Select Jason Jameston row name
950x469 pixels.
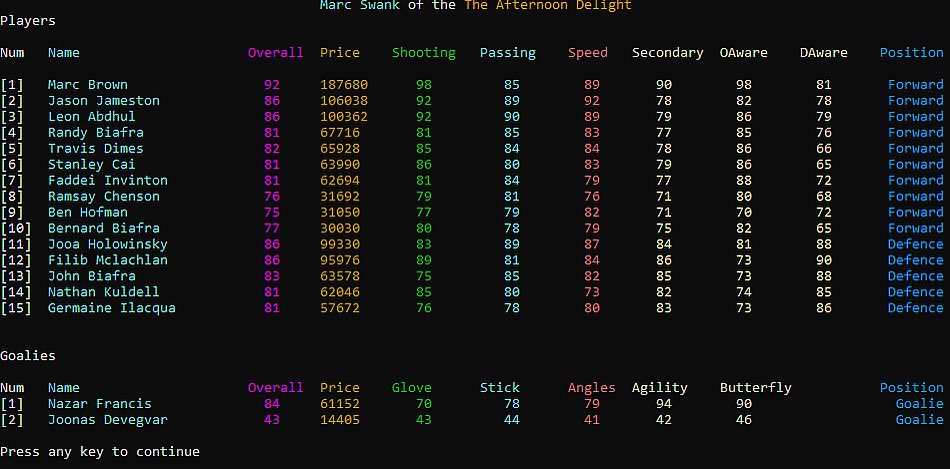104,101
